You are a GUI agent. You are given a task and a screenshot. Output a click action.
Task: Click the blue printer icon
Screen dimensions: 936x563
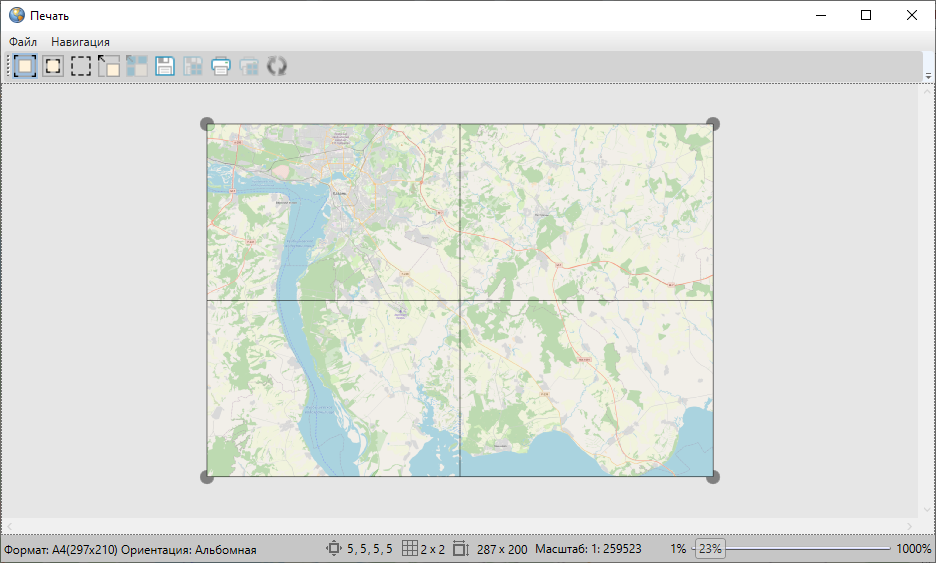[x=221, y=67]
